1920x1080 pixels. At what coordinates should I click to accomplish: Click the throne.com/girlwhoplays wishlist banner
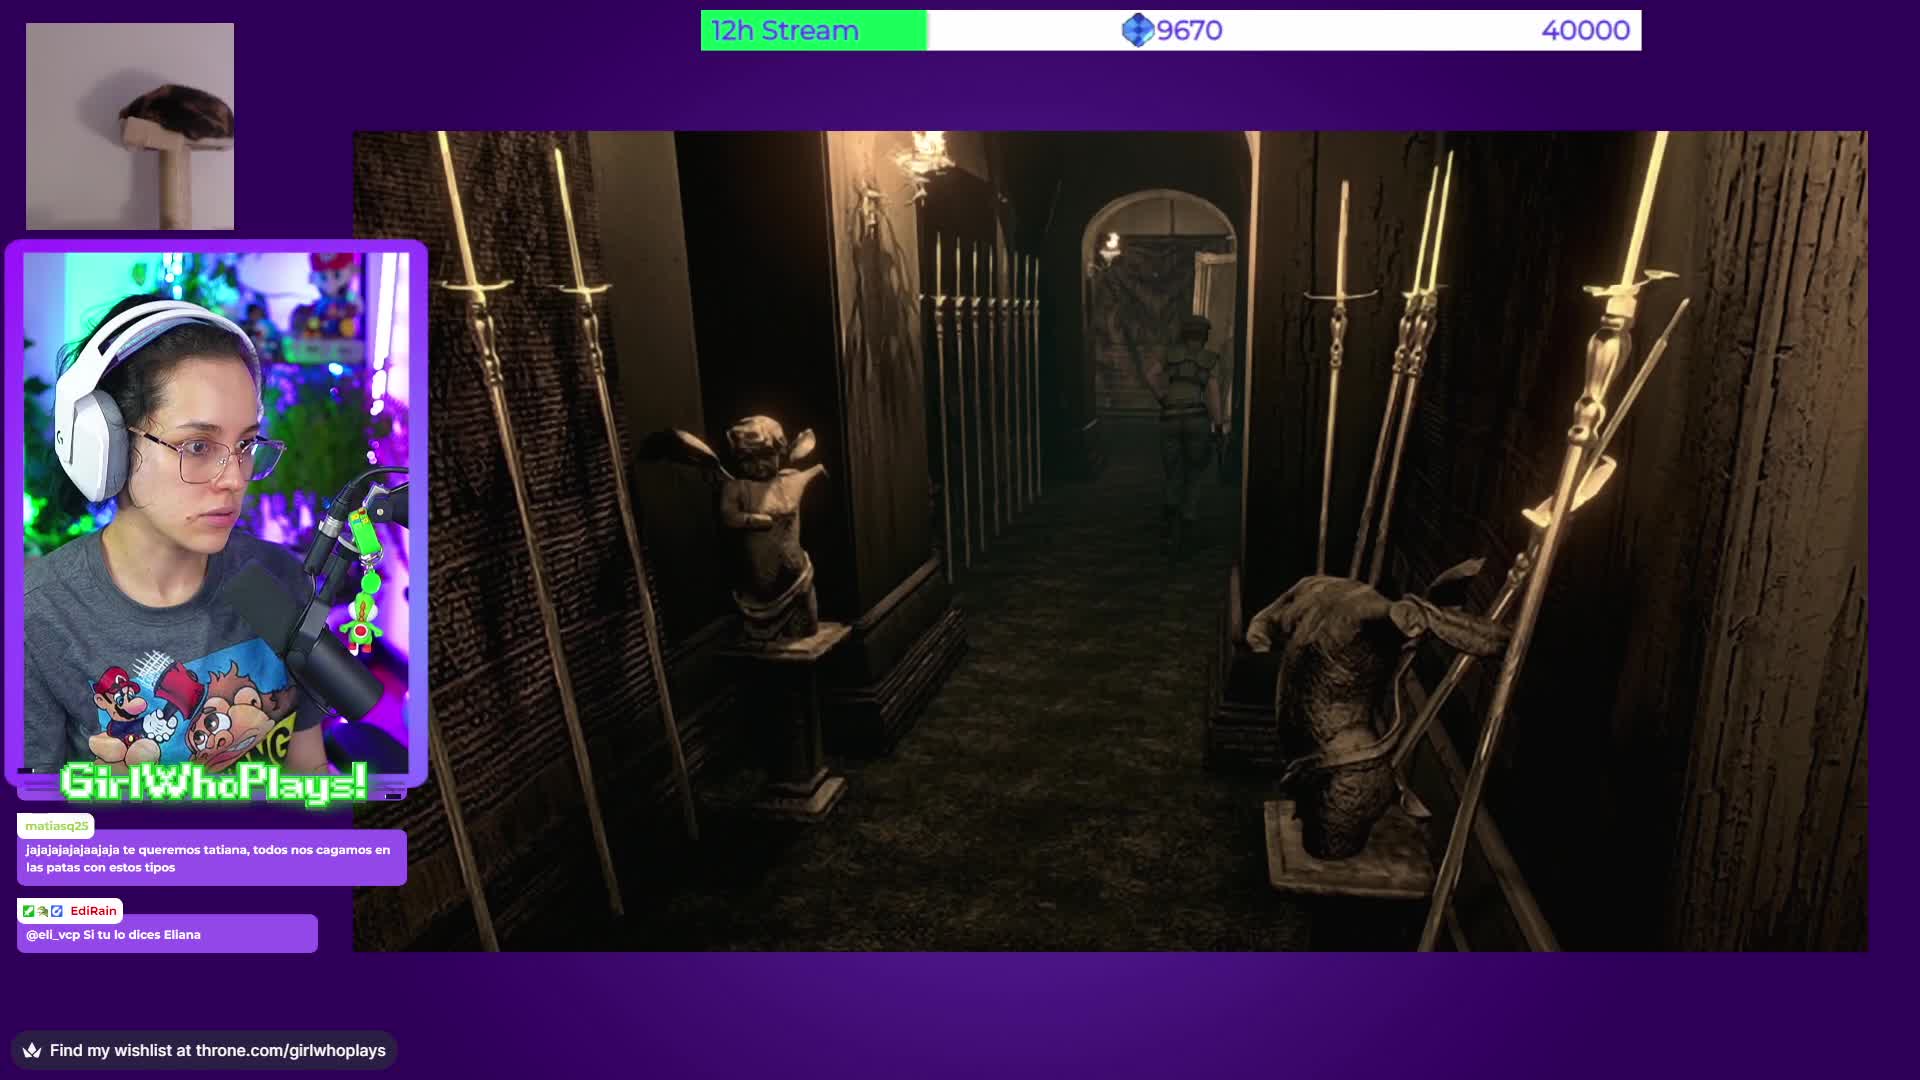(204, 1050)
